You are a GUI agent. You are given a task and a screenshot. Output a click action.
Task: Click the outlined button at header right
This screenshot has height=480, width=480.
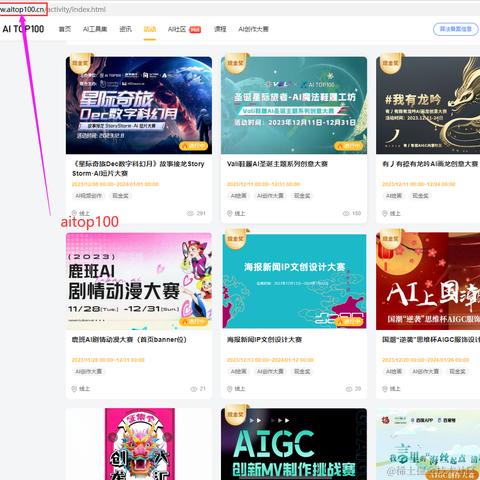pyautogui.click(x=455, y=29)
